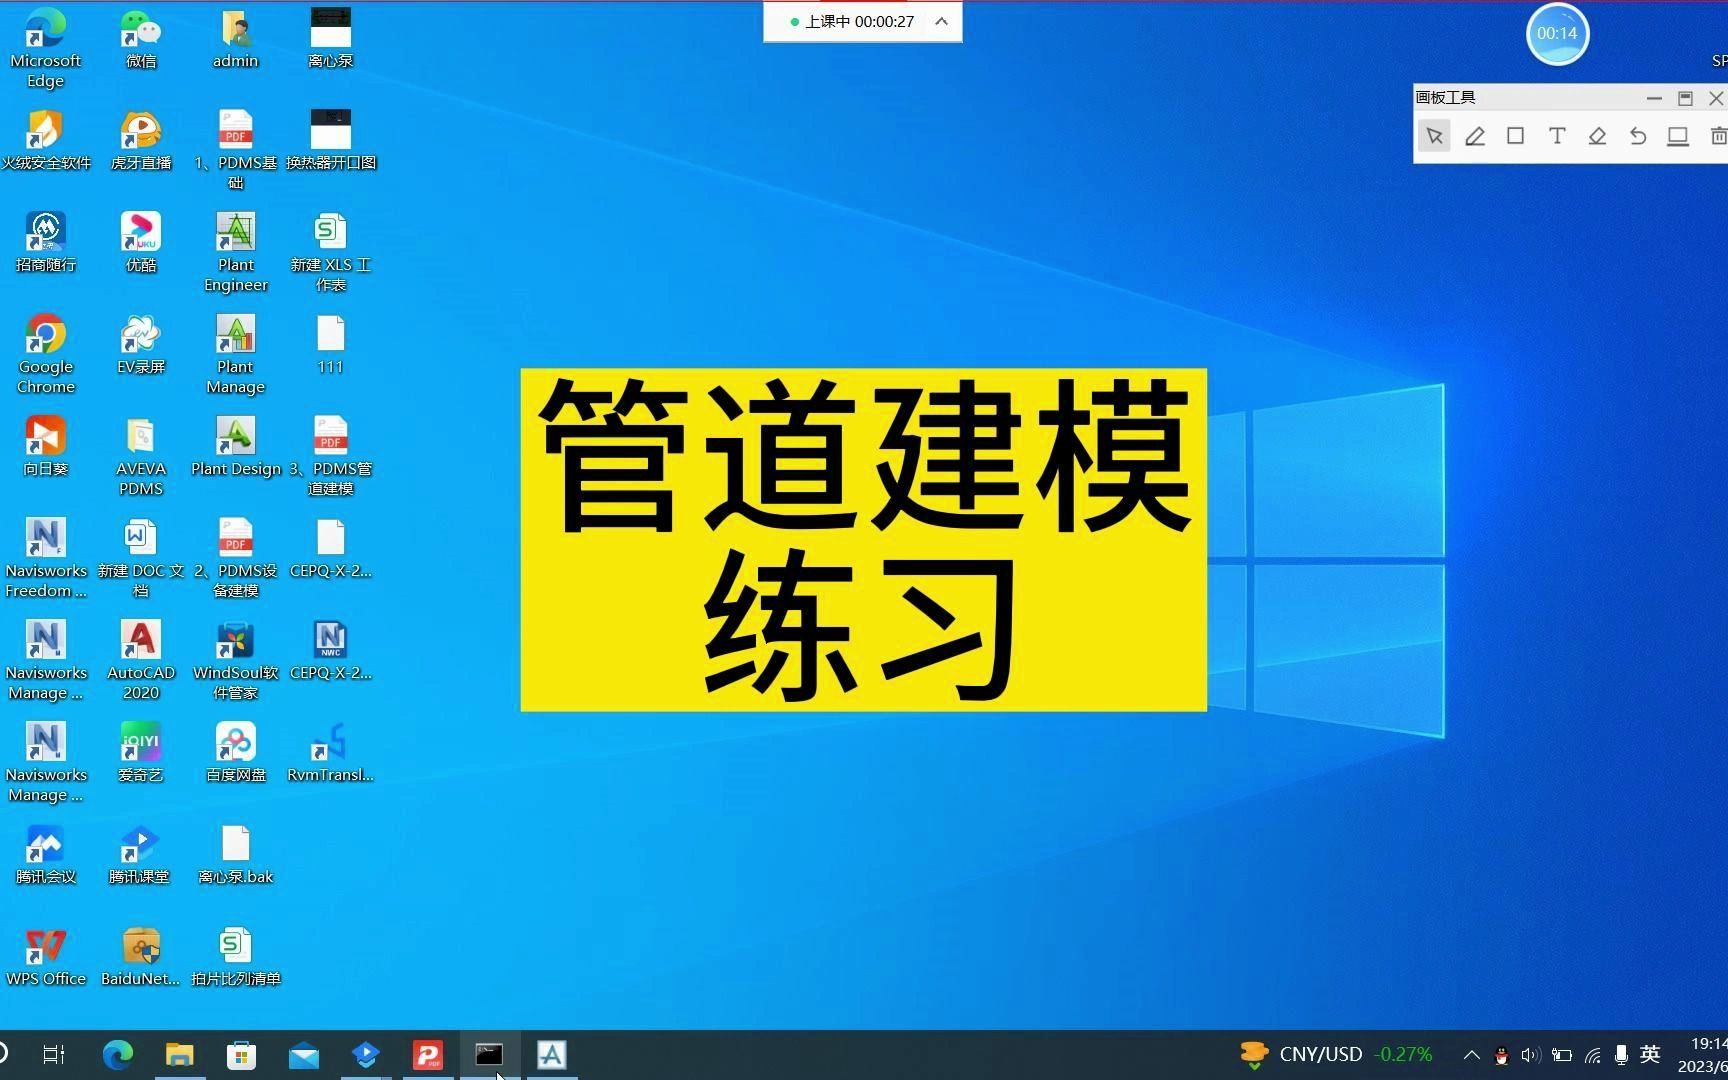Select the pen annotation tool
The width and height of the screenshot is (1728, 1080).
point(1474,135)
